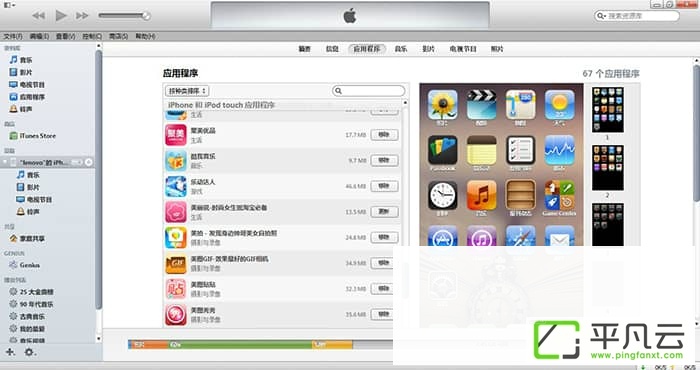Collapse the "lenovo" iPhone device tree
This screenshot has height=370, width=700.
[x=5, y=162]
